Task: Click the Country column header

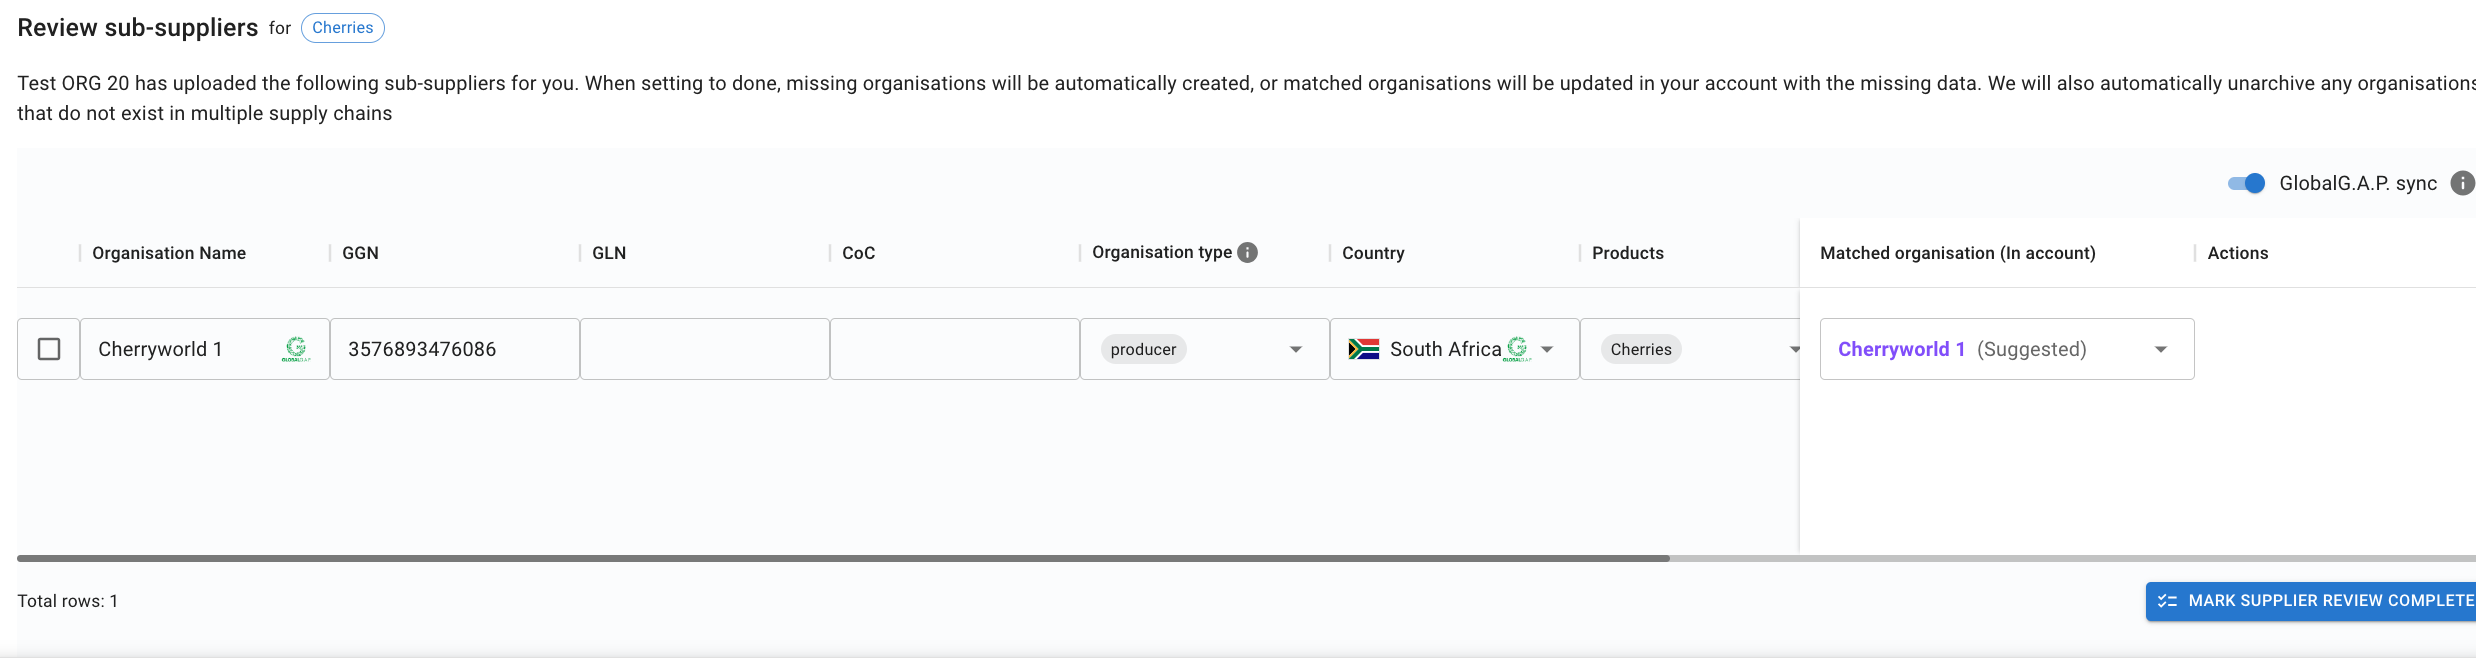Action: 1373,253
